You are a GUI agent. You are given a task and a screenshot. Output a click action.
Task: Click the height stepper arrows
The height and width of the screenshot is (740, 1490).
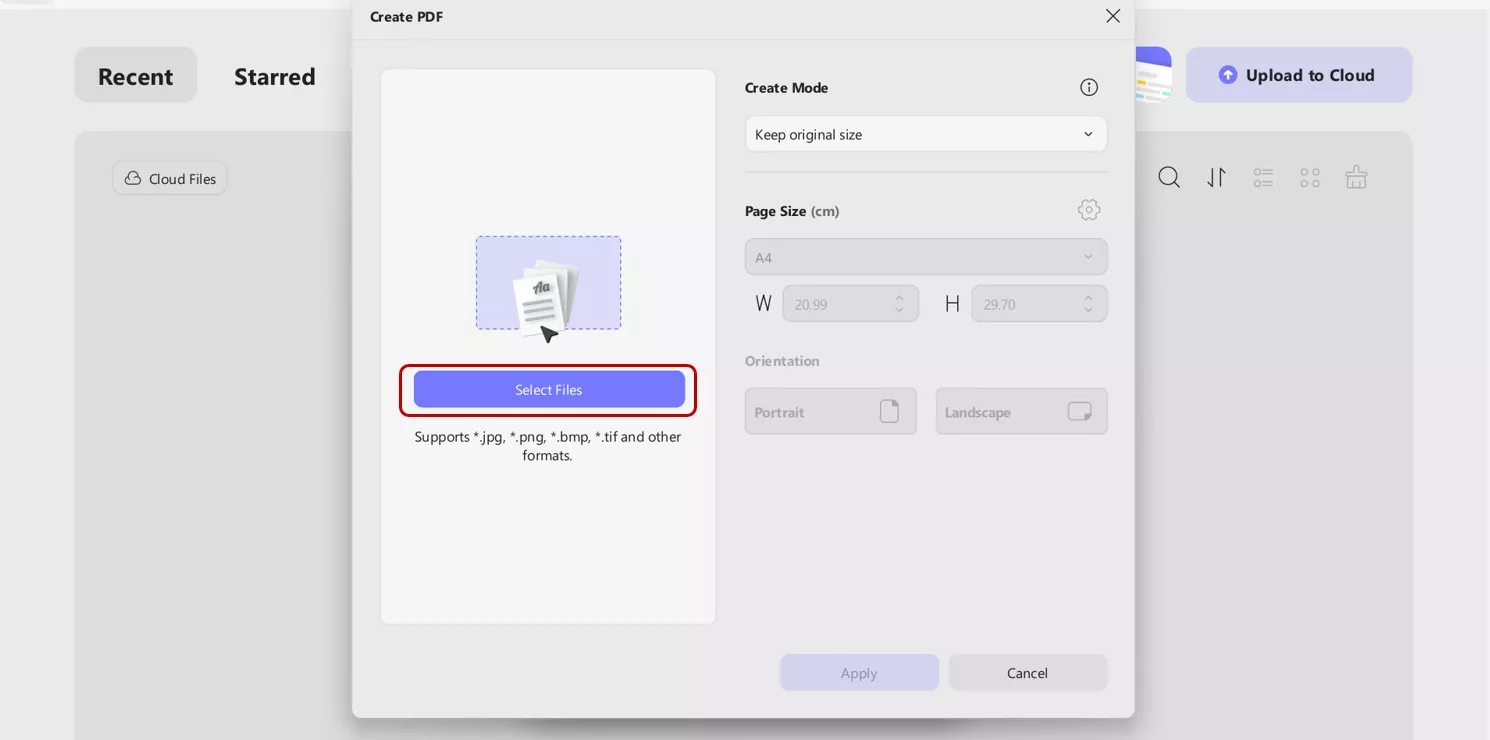pyautogui.click(x=1088, y=304)
